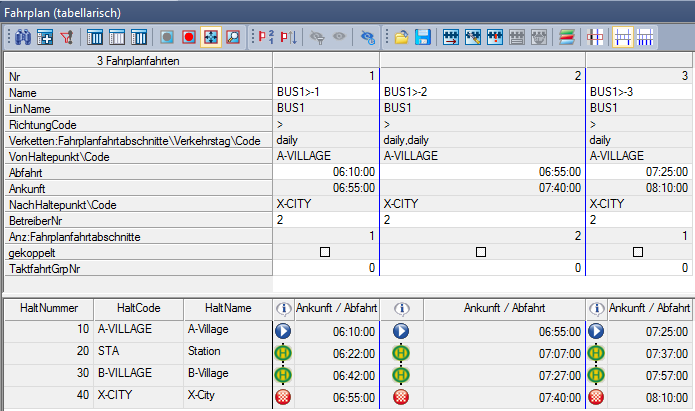Image resolution: width=695 pixels, height=411 pixels.
Task: Click the stacked color layers icon
Action: tap(567, 38)
